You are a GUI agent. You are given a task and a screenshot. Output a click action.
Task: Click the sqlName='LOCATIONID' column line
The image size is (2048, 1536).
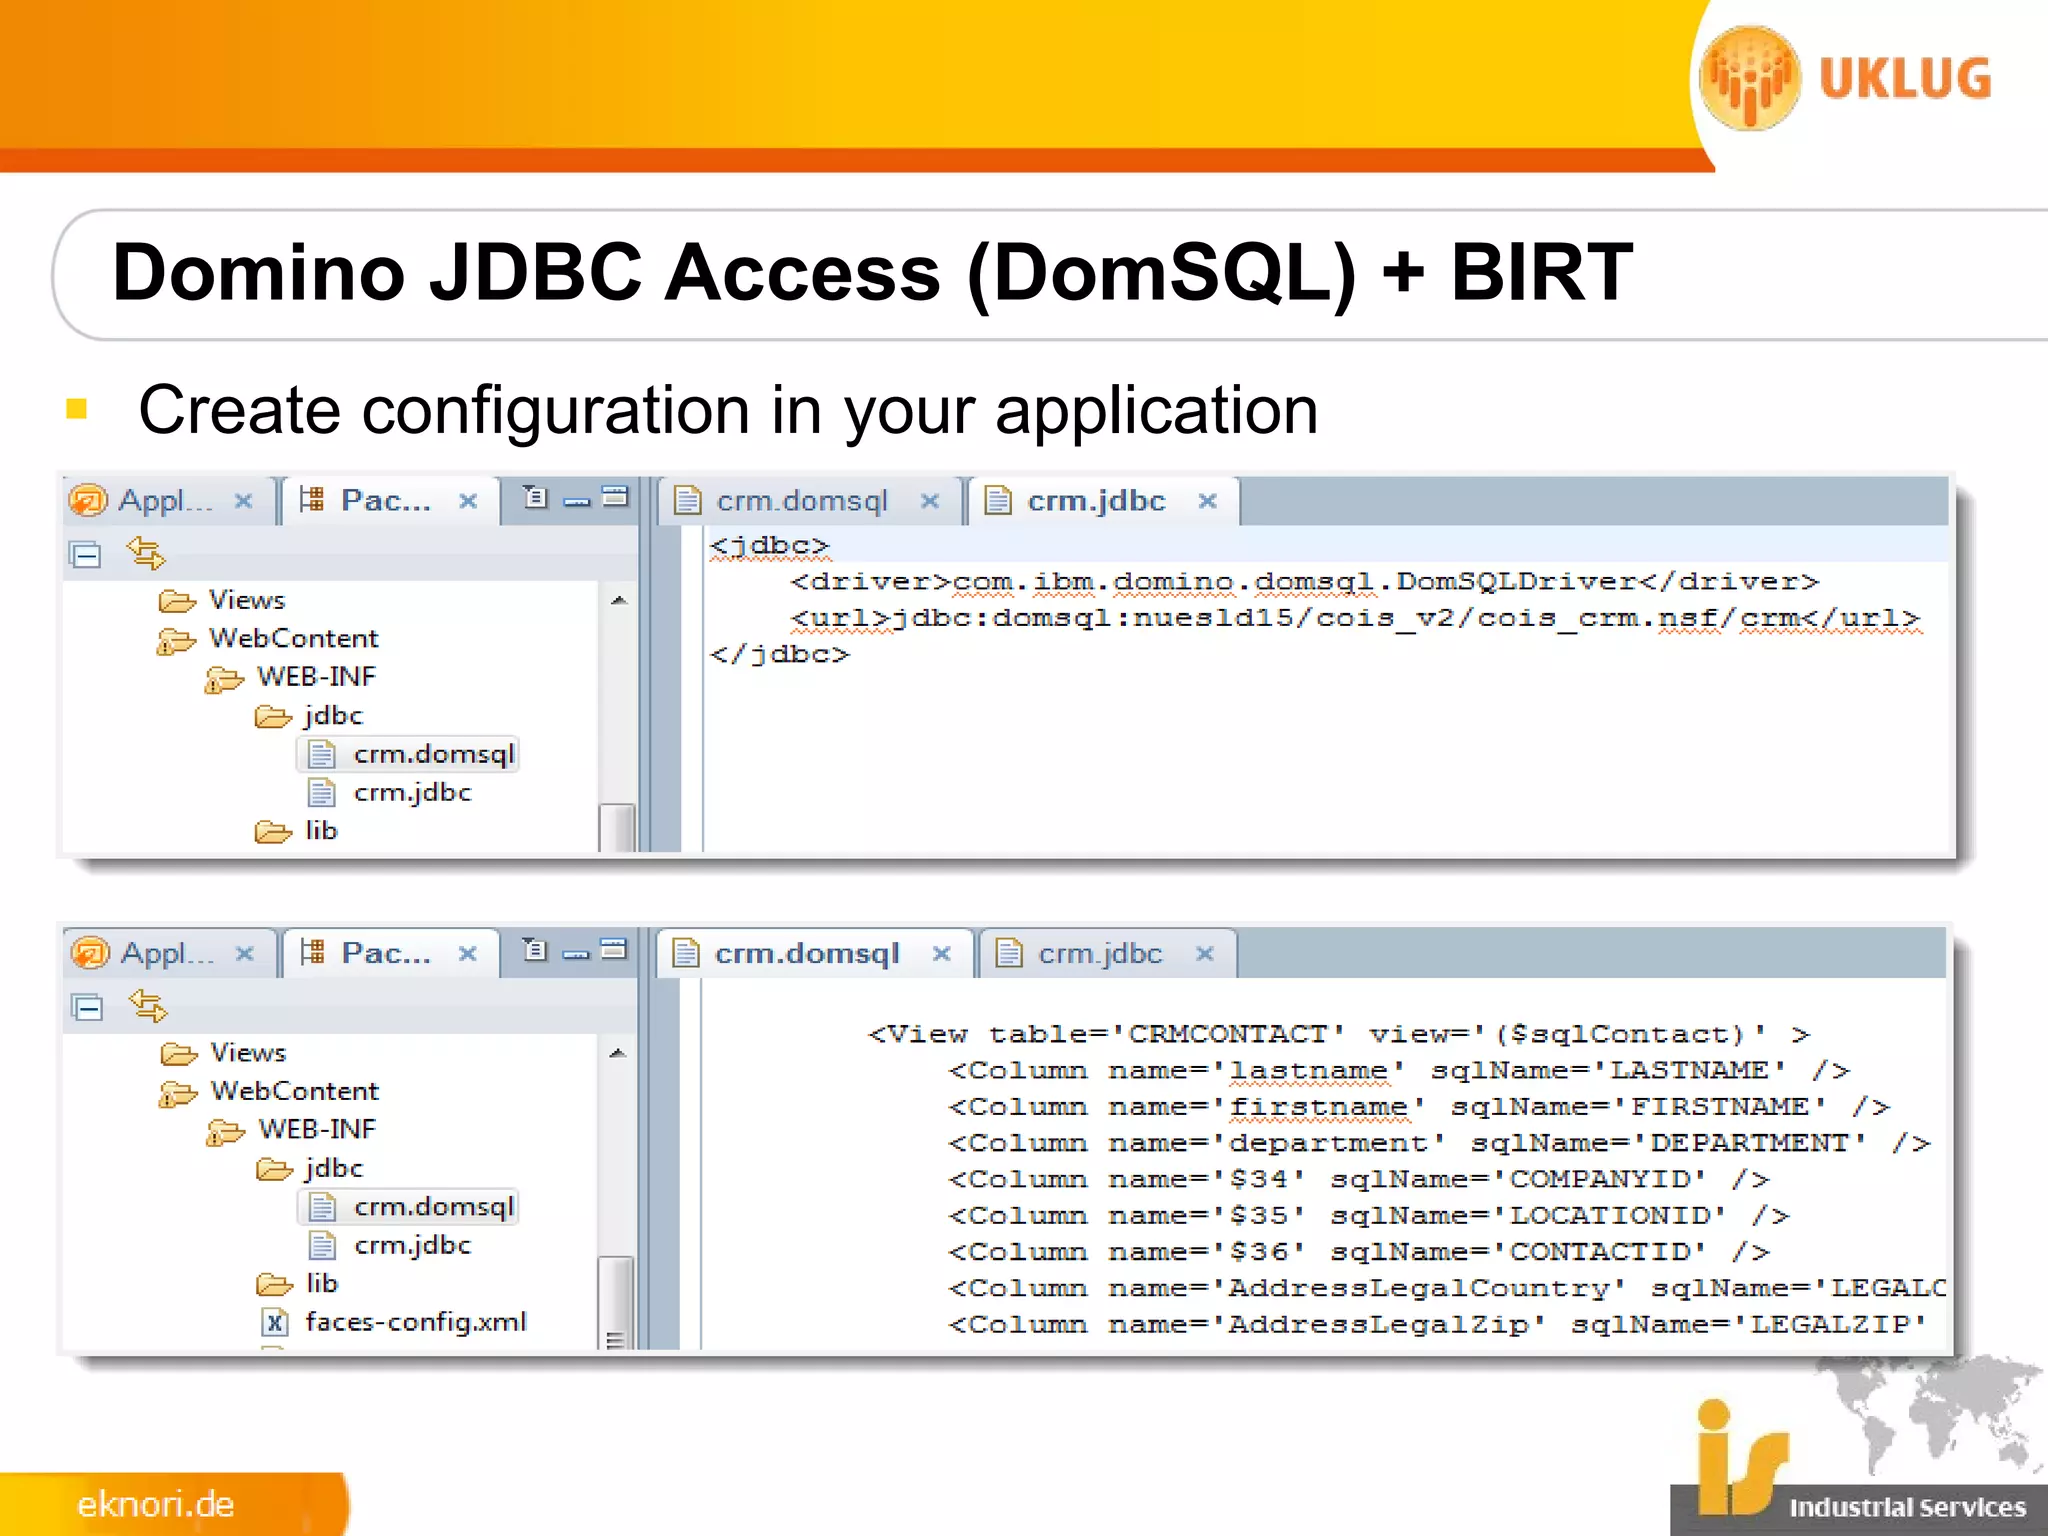pyautogui.click(x=1369, y=1216)
